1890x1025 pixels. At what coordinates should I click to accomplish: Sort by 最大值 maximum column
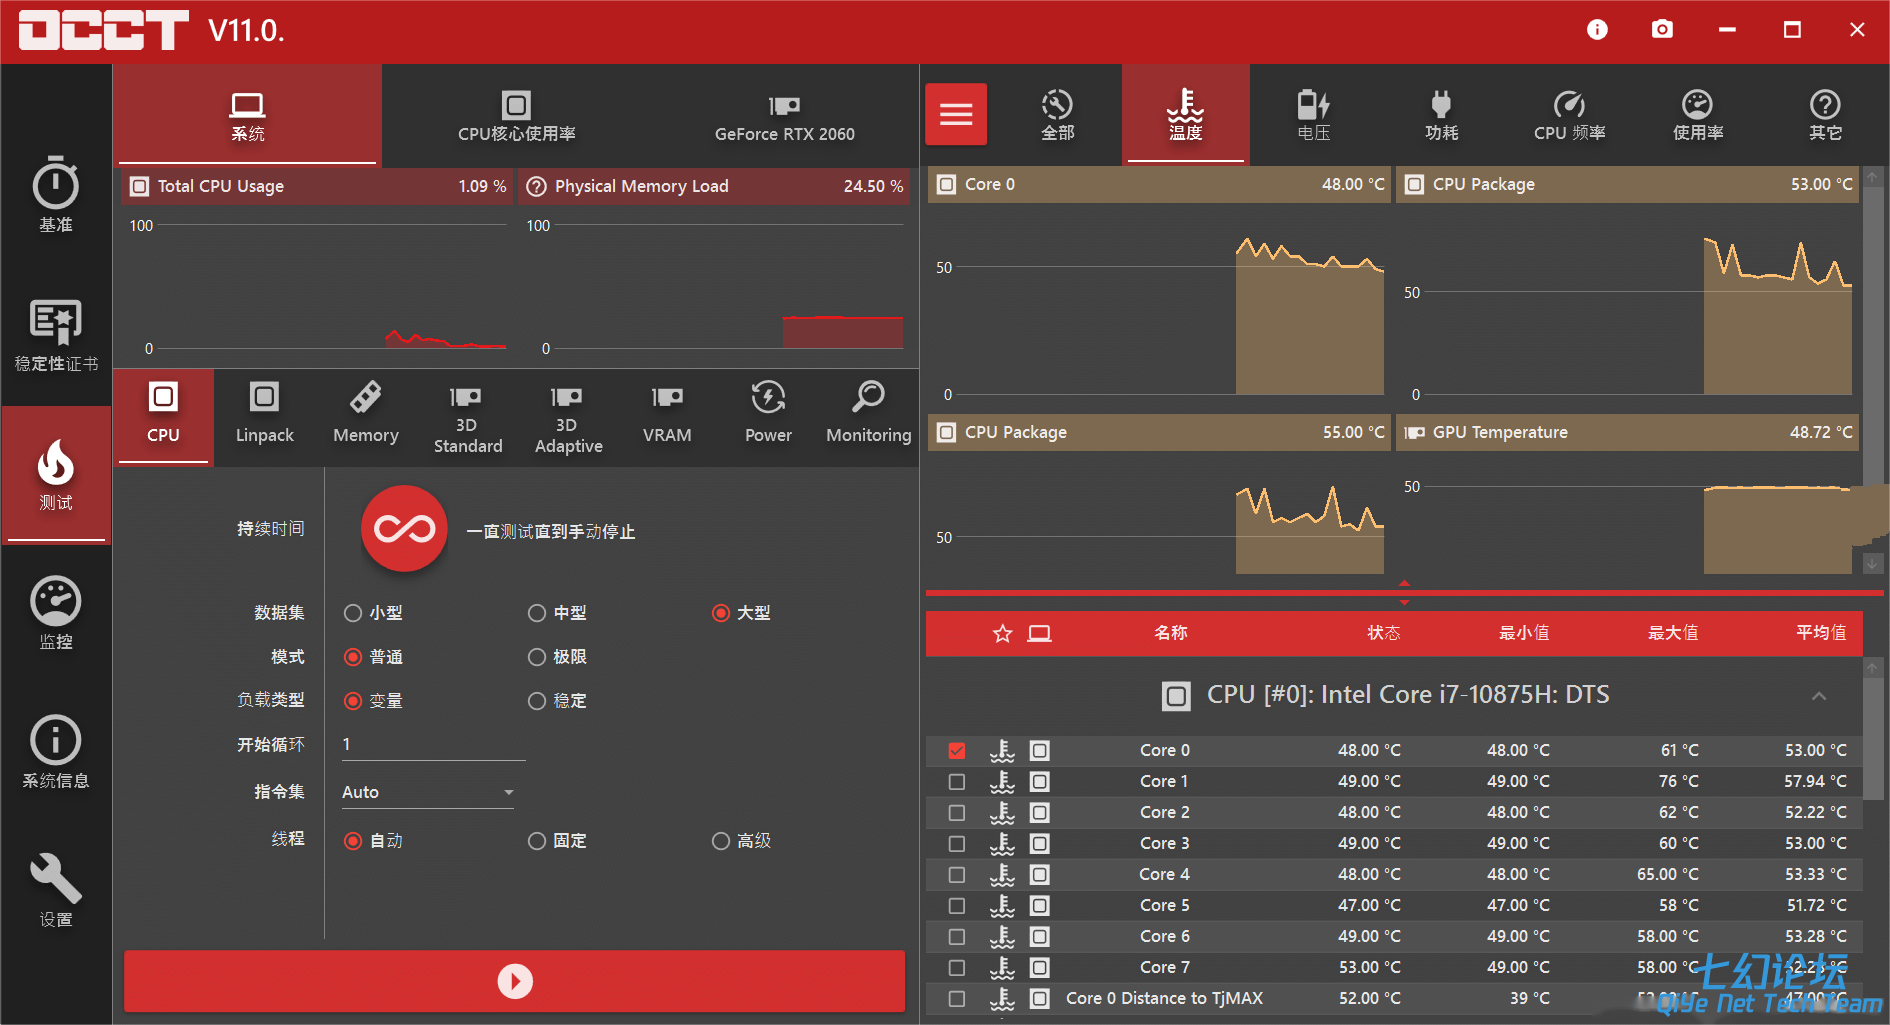pyautogui.click(x=1673, y=633)
